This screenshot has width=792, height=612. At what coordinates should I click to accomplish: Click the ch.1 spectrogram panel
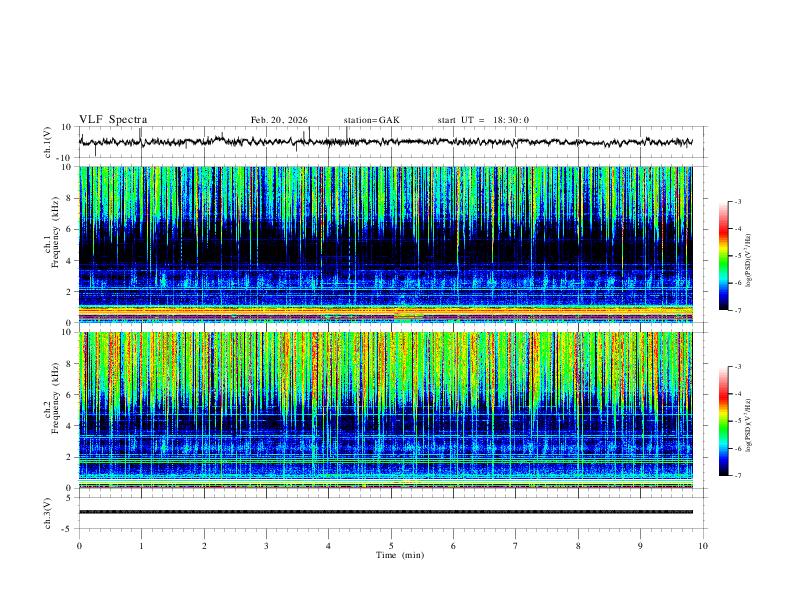coord(386,244)
